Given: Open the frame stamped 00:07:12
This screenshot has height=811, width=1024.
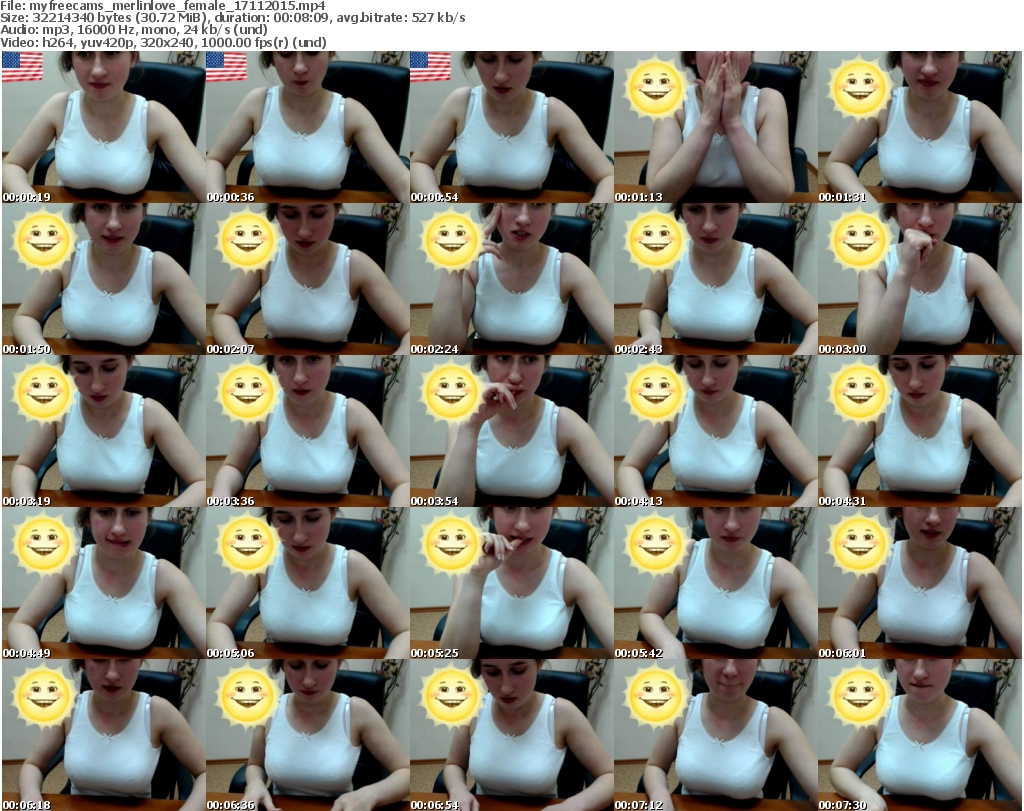Looking at the screenshot, I should point(716,735).
